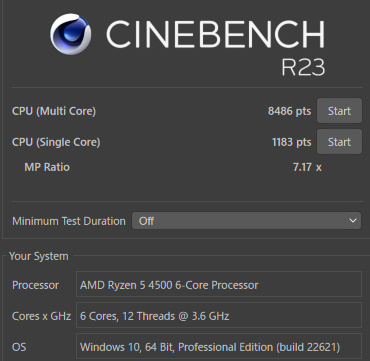Click the Minimum Test Duration label
The width and height of the screenshot is (370, 361).
[x=69, y=221]
